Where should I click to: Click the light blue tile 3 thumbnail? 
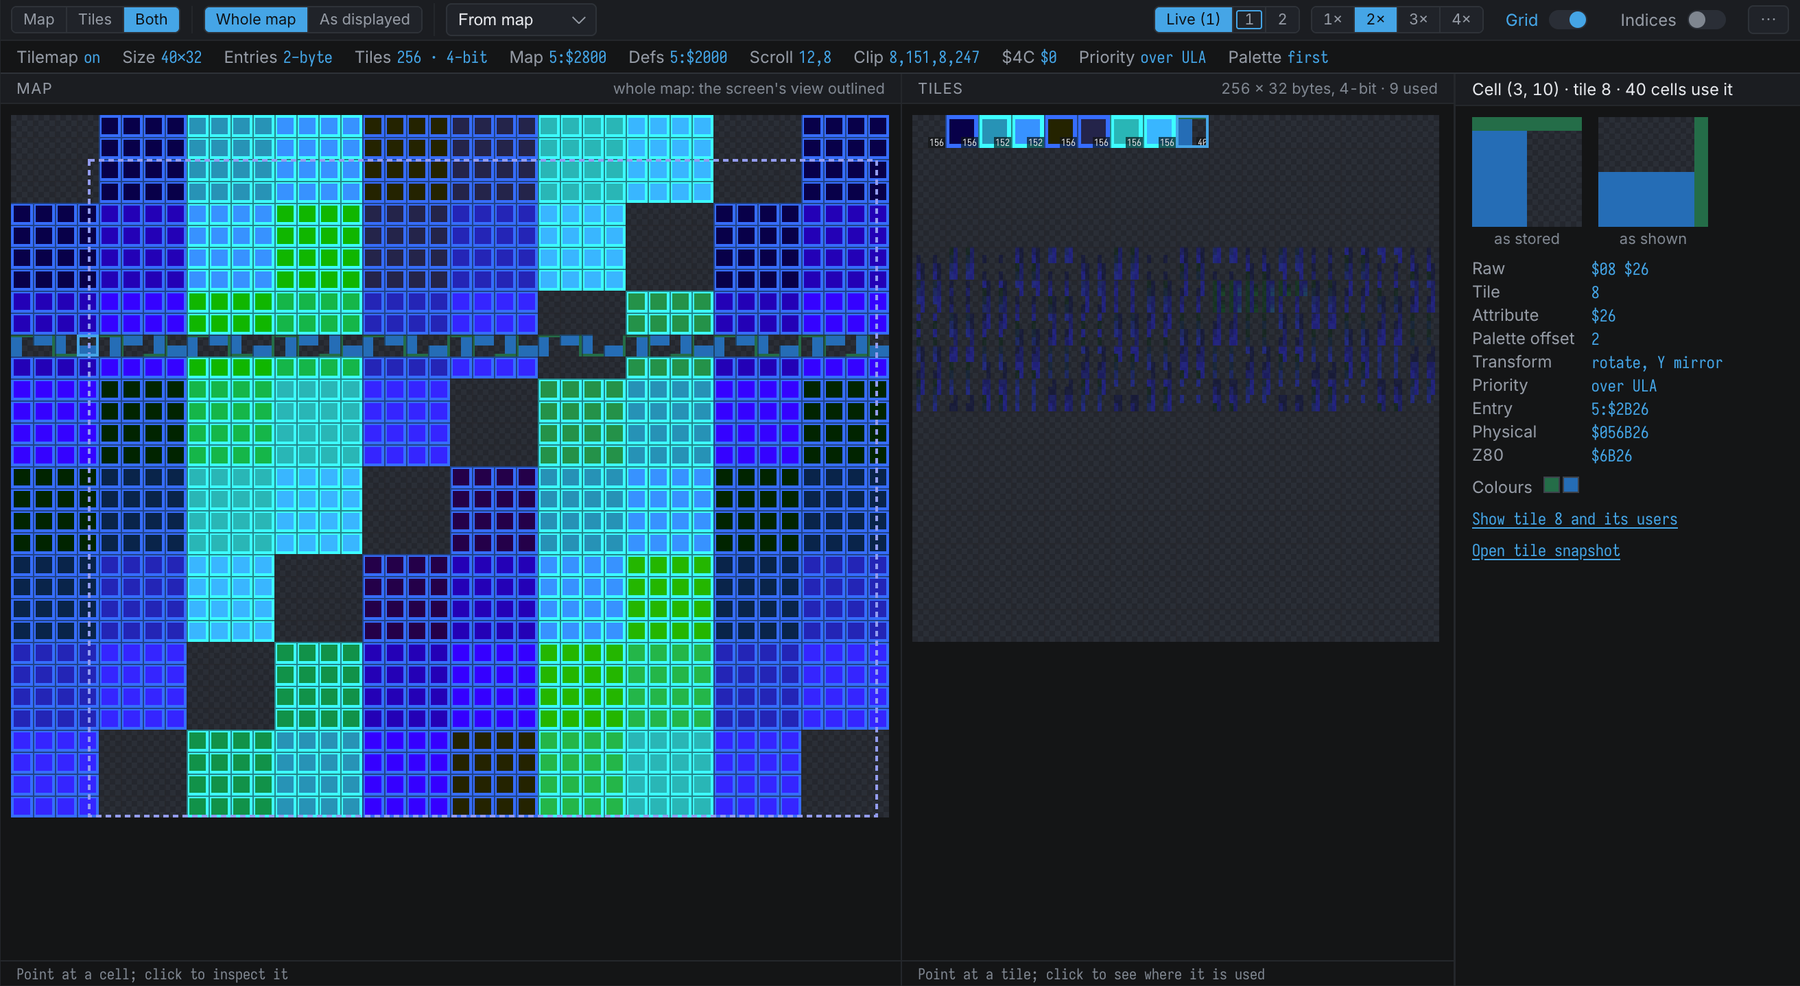pos(1028,132)
